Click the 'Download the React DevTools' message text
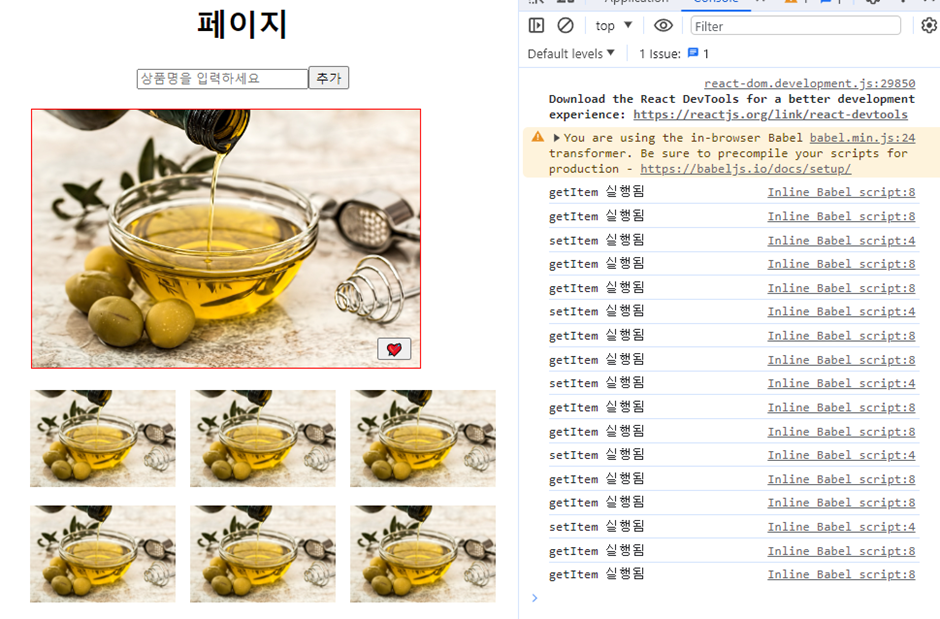The image size is (940, 619). pos(731,107)
